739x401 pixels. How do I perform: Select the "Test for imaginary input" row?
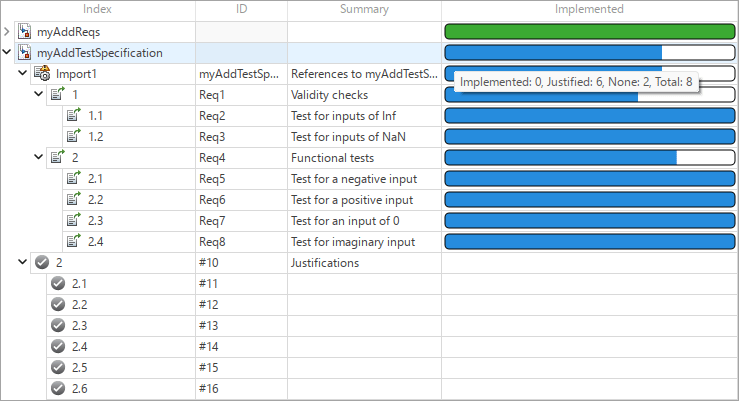(x=353, y=242)
